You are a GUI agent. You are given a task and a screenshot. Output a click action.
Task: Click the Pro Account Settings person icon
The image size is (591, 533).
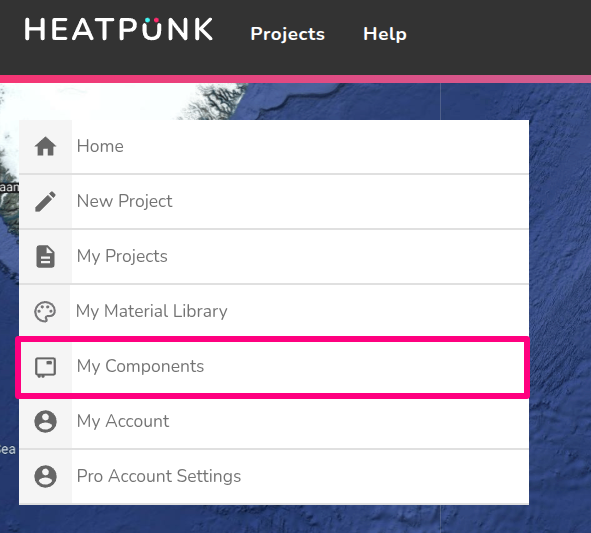click(x=46, y=476)
